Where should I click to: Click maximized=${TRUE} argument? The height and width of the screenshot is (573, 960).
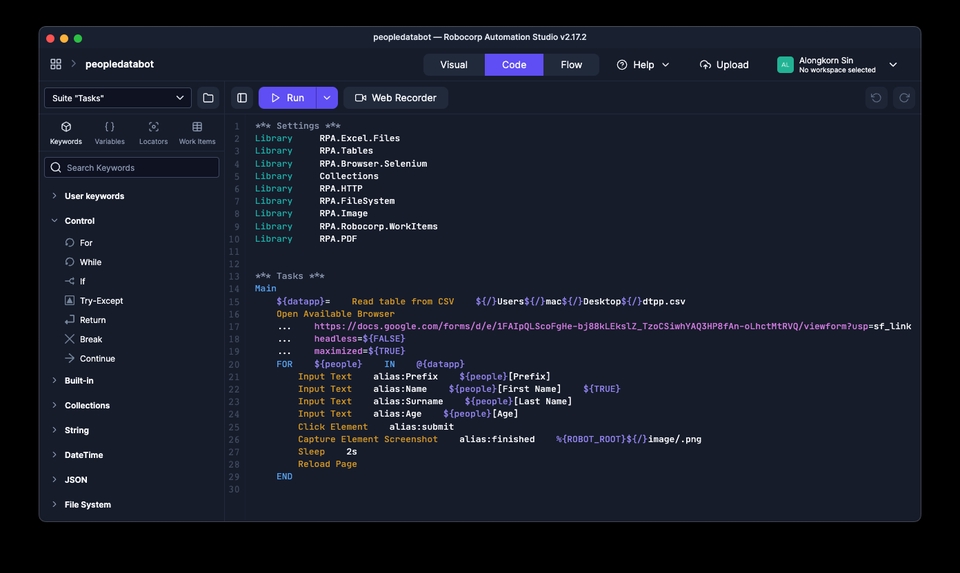[359, 351]
